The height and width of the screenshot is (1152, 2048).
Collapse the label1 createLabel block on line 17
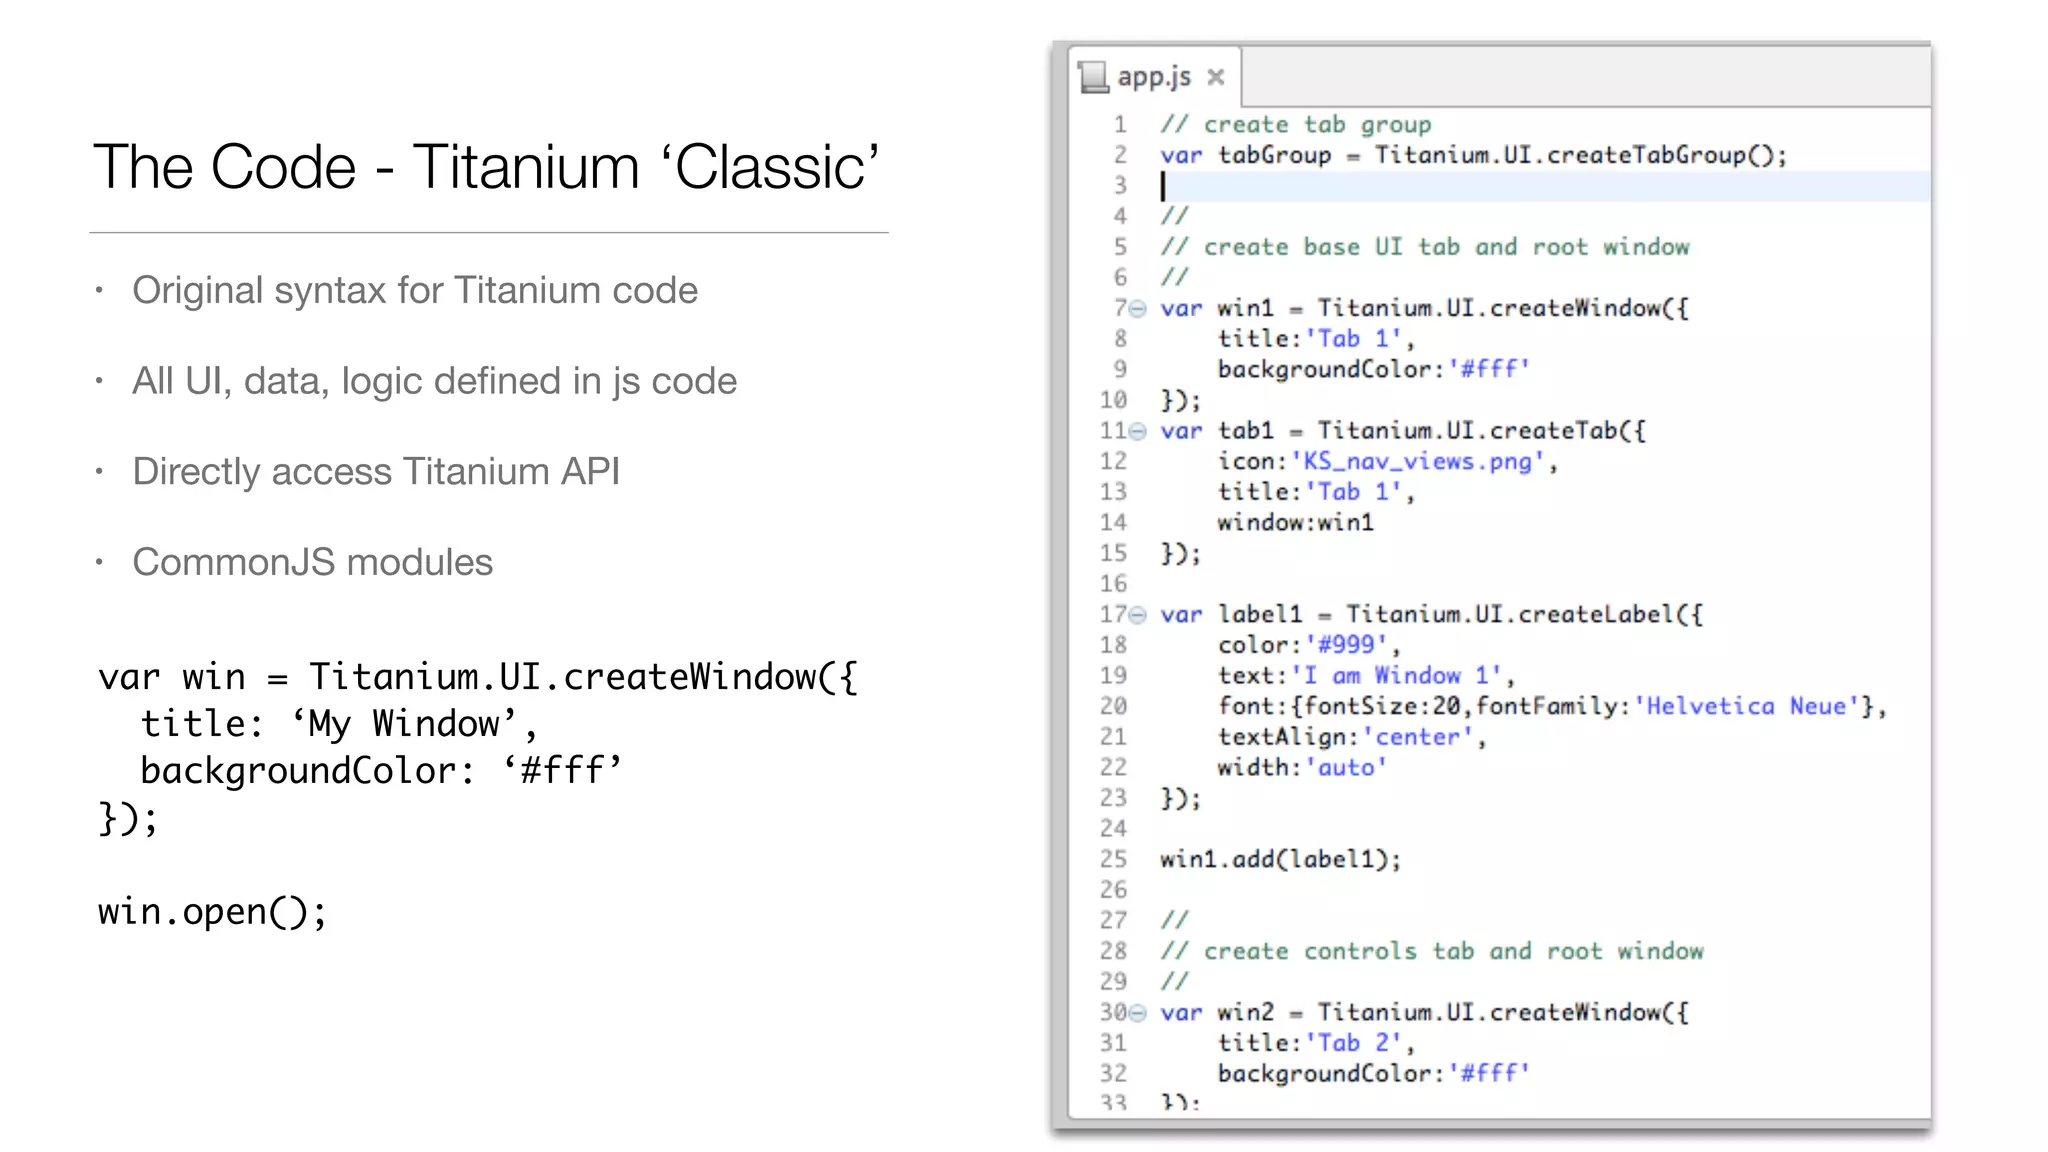point(1138,615)
